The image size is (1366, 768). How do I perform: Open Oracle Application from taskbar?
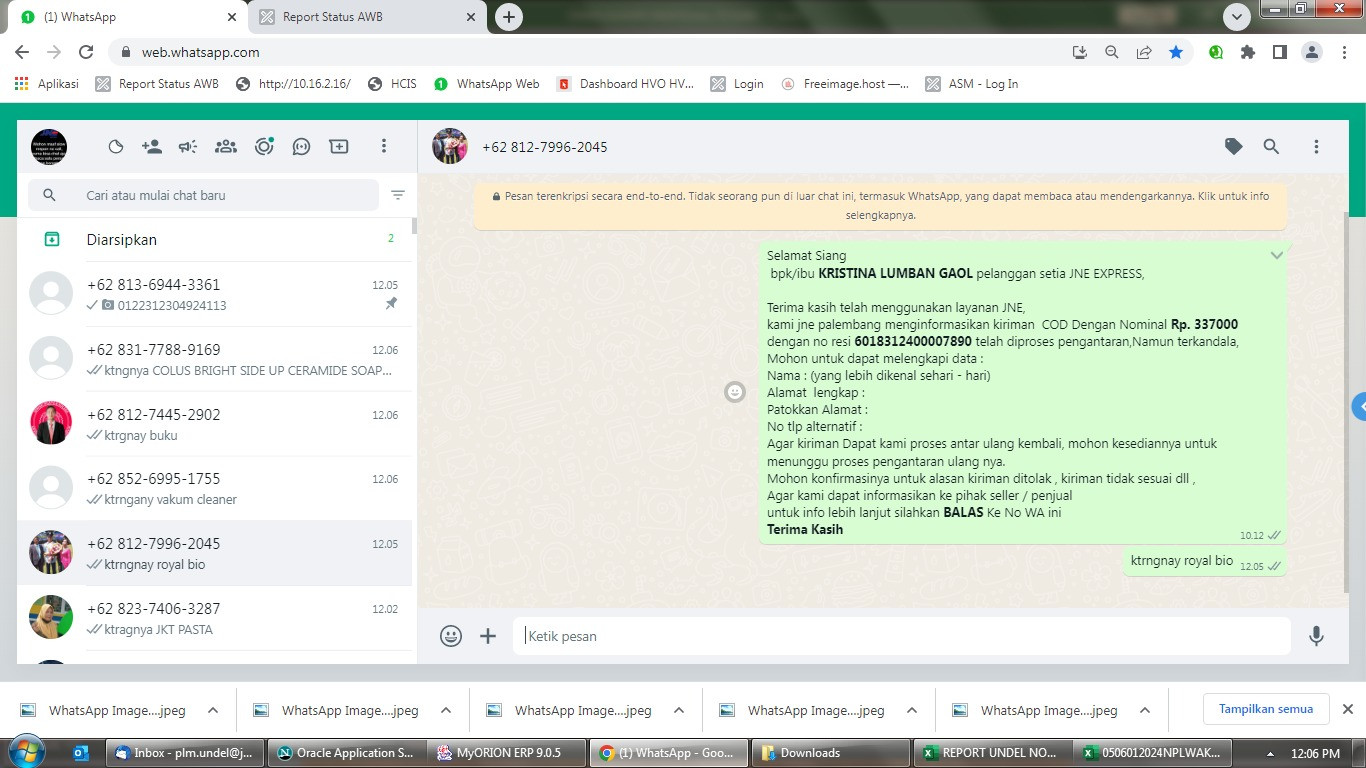tap(346, 753)
